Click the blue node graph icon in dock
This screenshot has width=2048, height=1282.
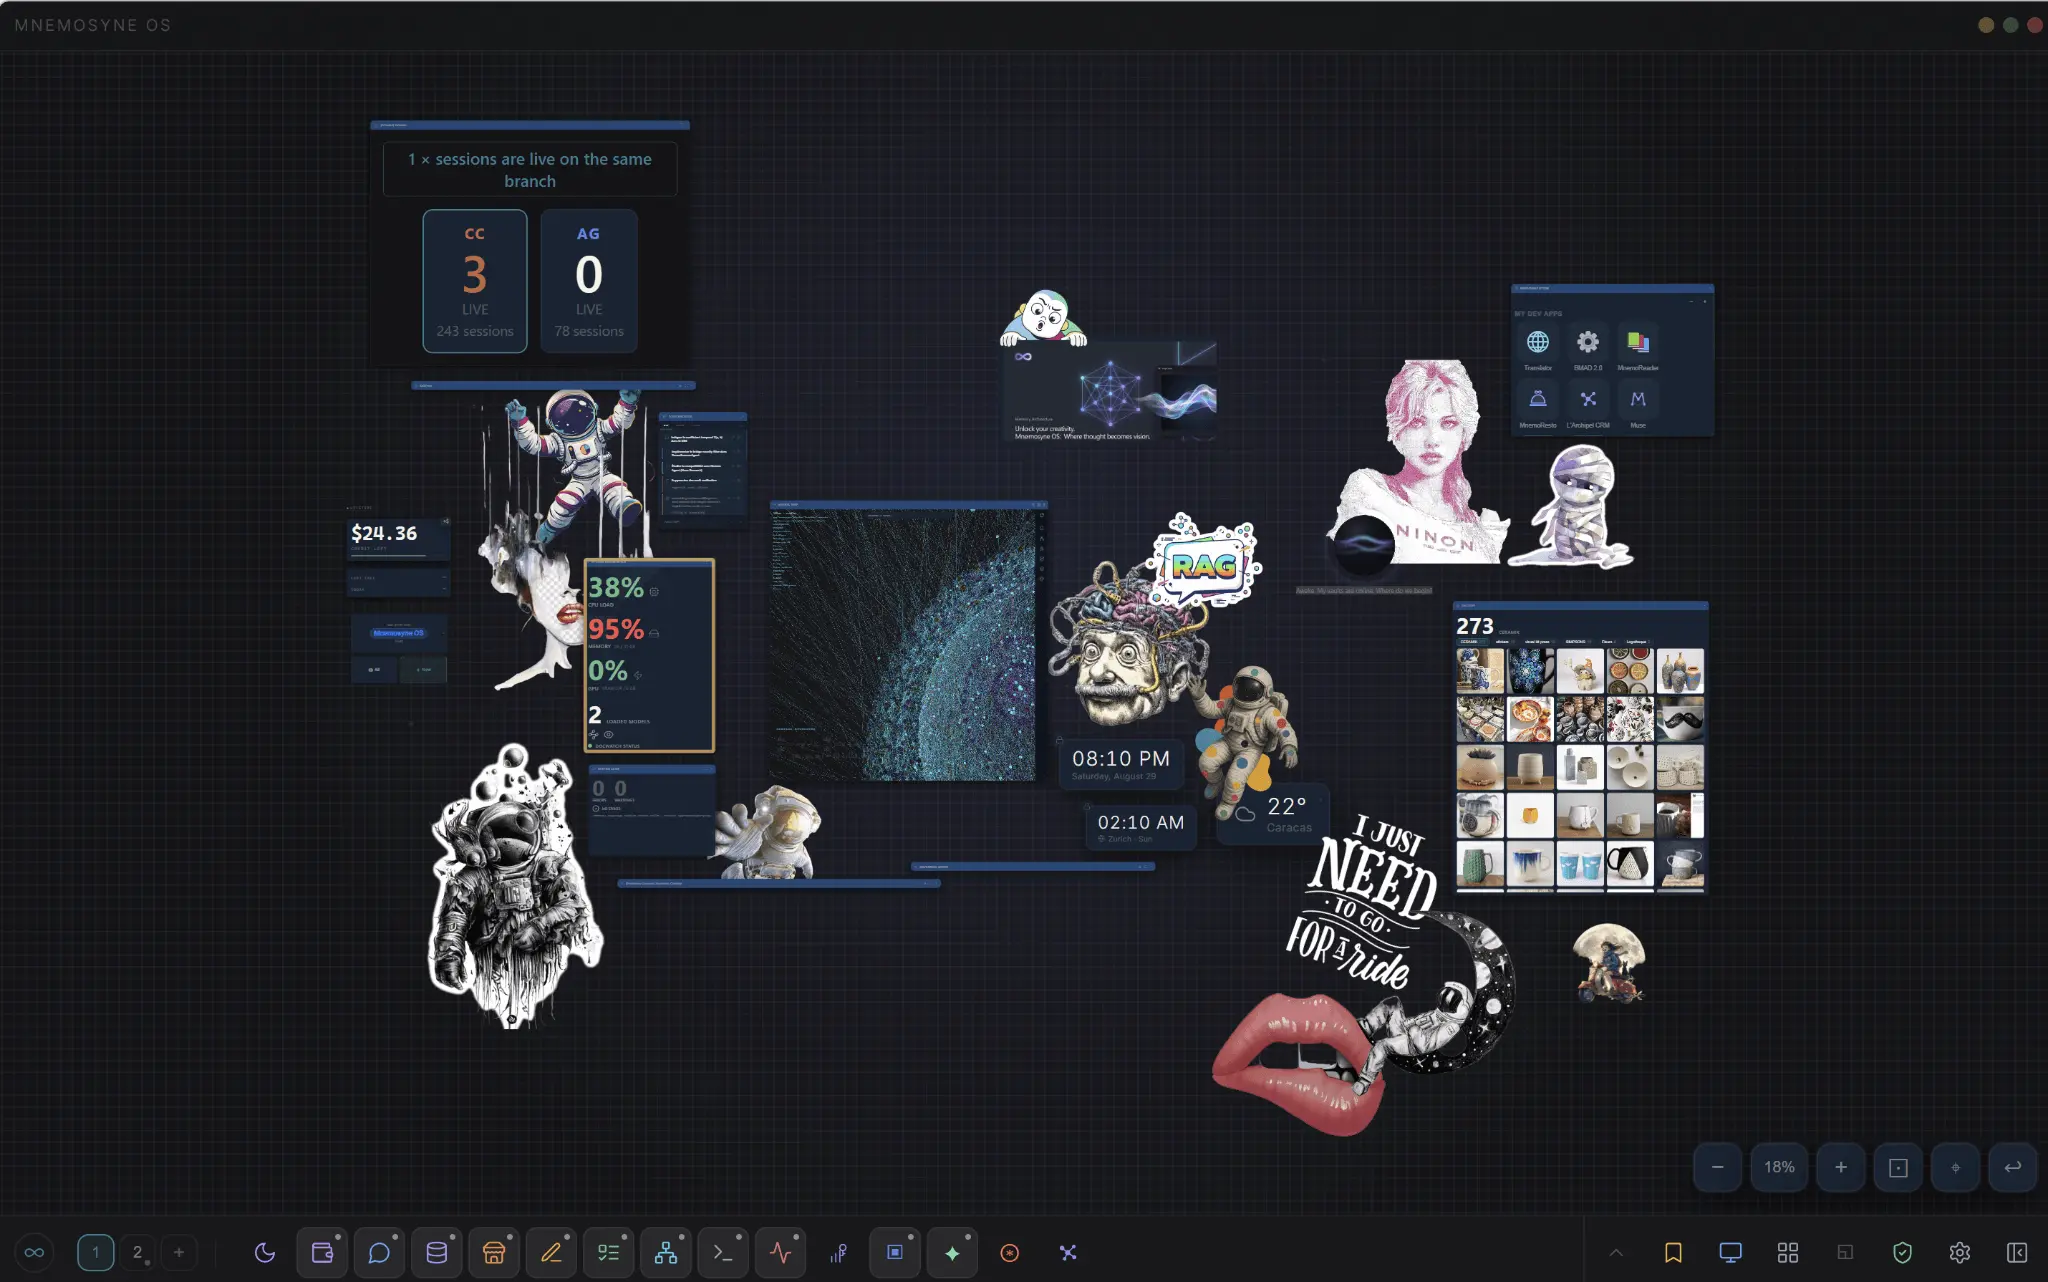coord(1068,1252)
